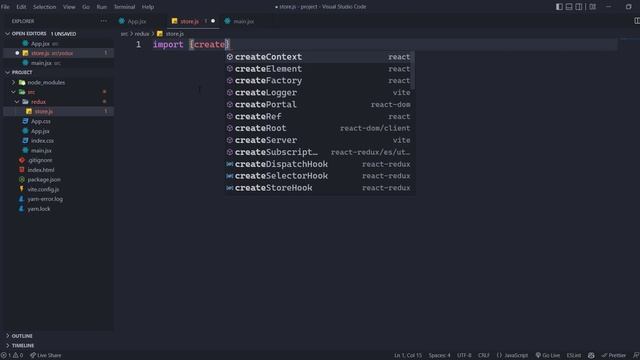Open the Edit menu

pos(21,7)
